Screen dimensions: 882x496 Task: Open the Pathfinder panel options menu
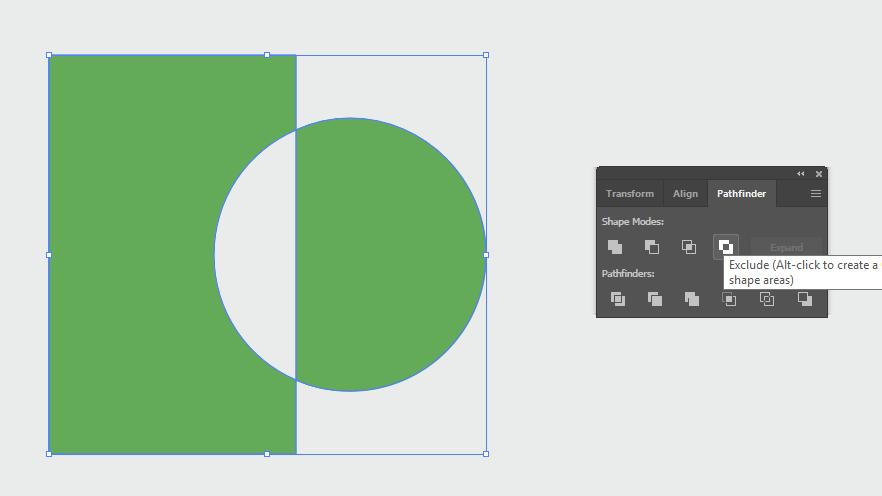coord(816,193)
